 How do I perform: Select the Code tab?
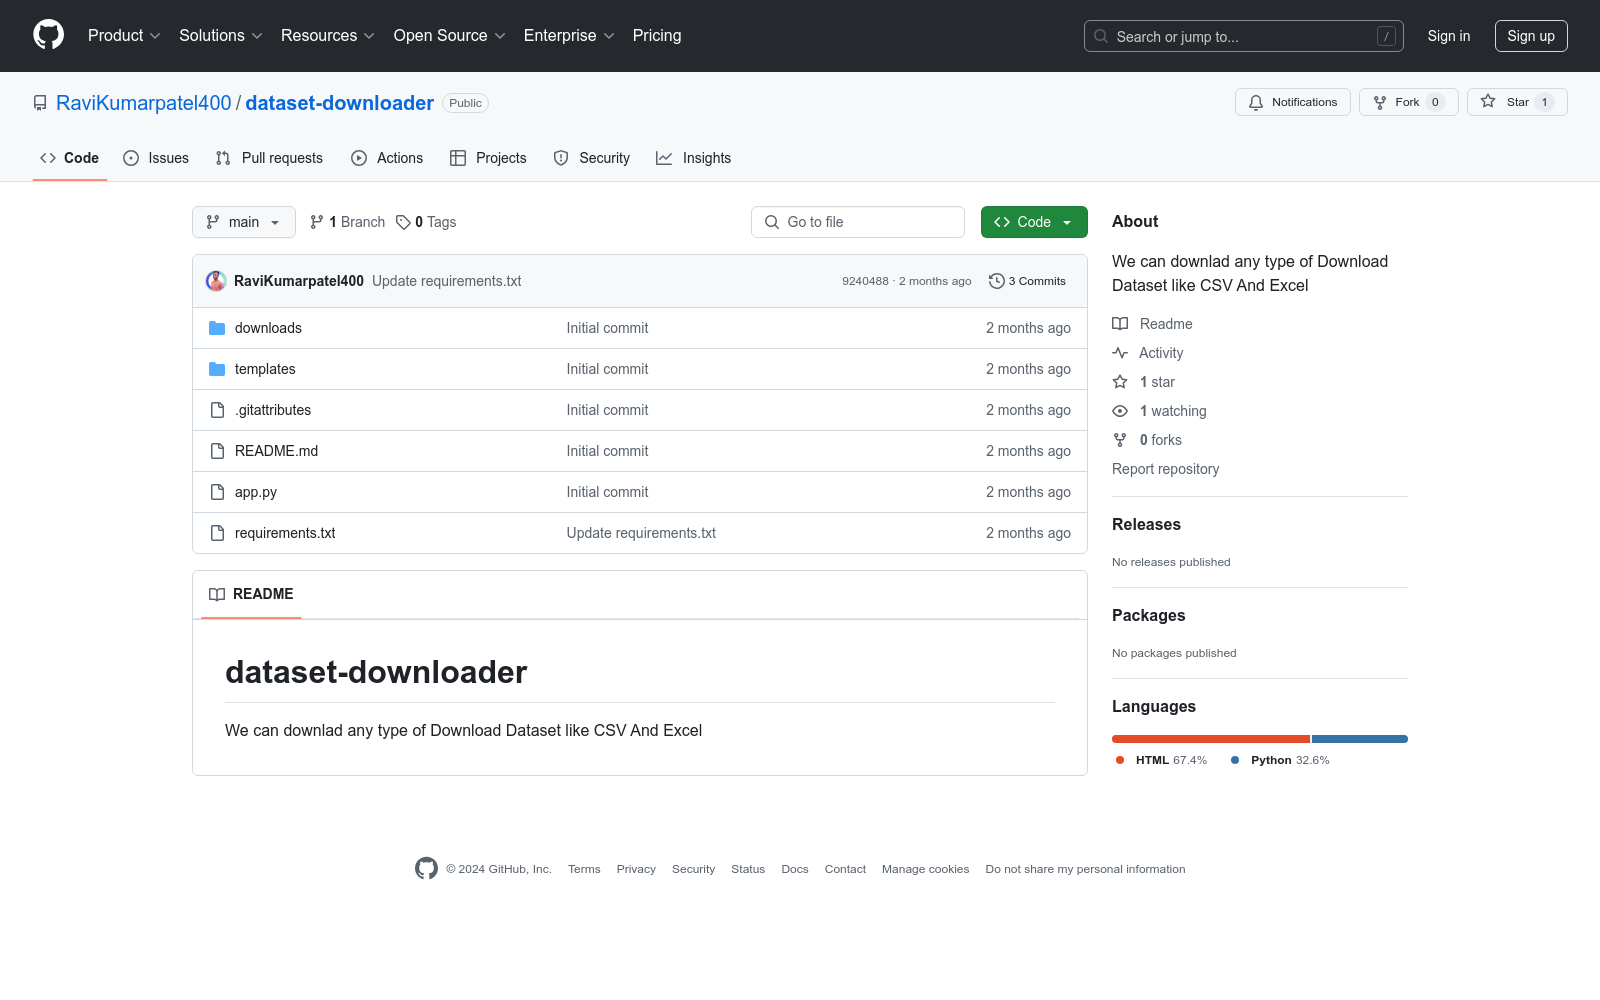click(x=70, y=158)
